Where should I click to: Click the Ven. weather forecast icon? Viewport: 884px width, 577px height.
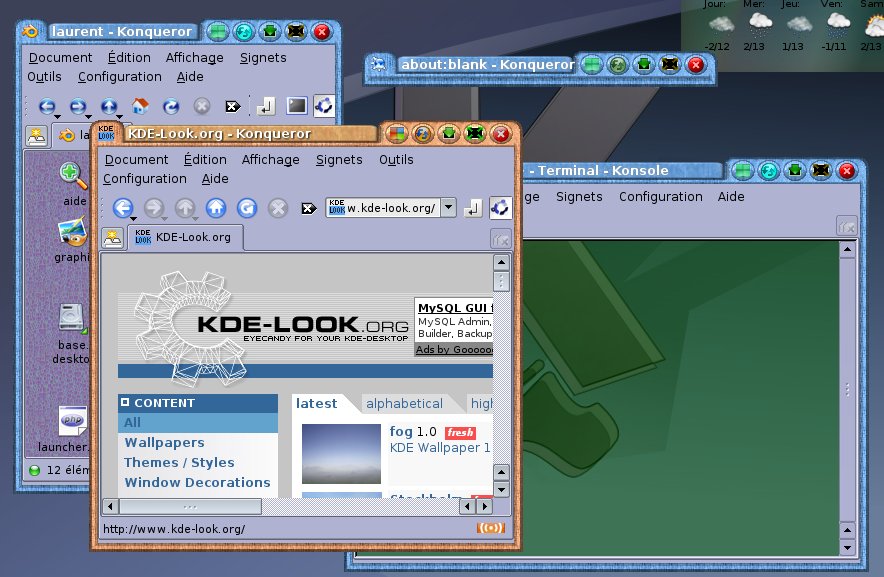838,25
